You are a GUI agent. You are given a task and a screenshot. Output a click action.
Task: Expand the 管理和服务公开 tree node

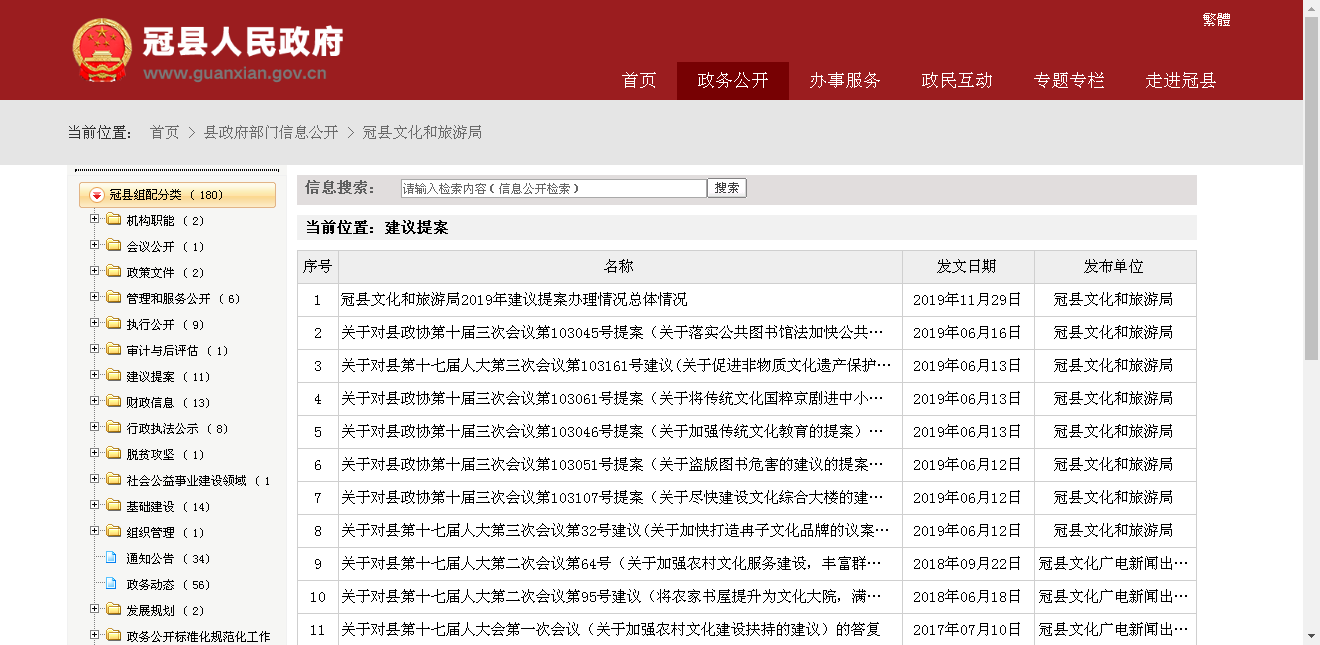click(x=94, y=297)
